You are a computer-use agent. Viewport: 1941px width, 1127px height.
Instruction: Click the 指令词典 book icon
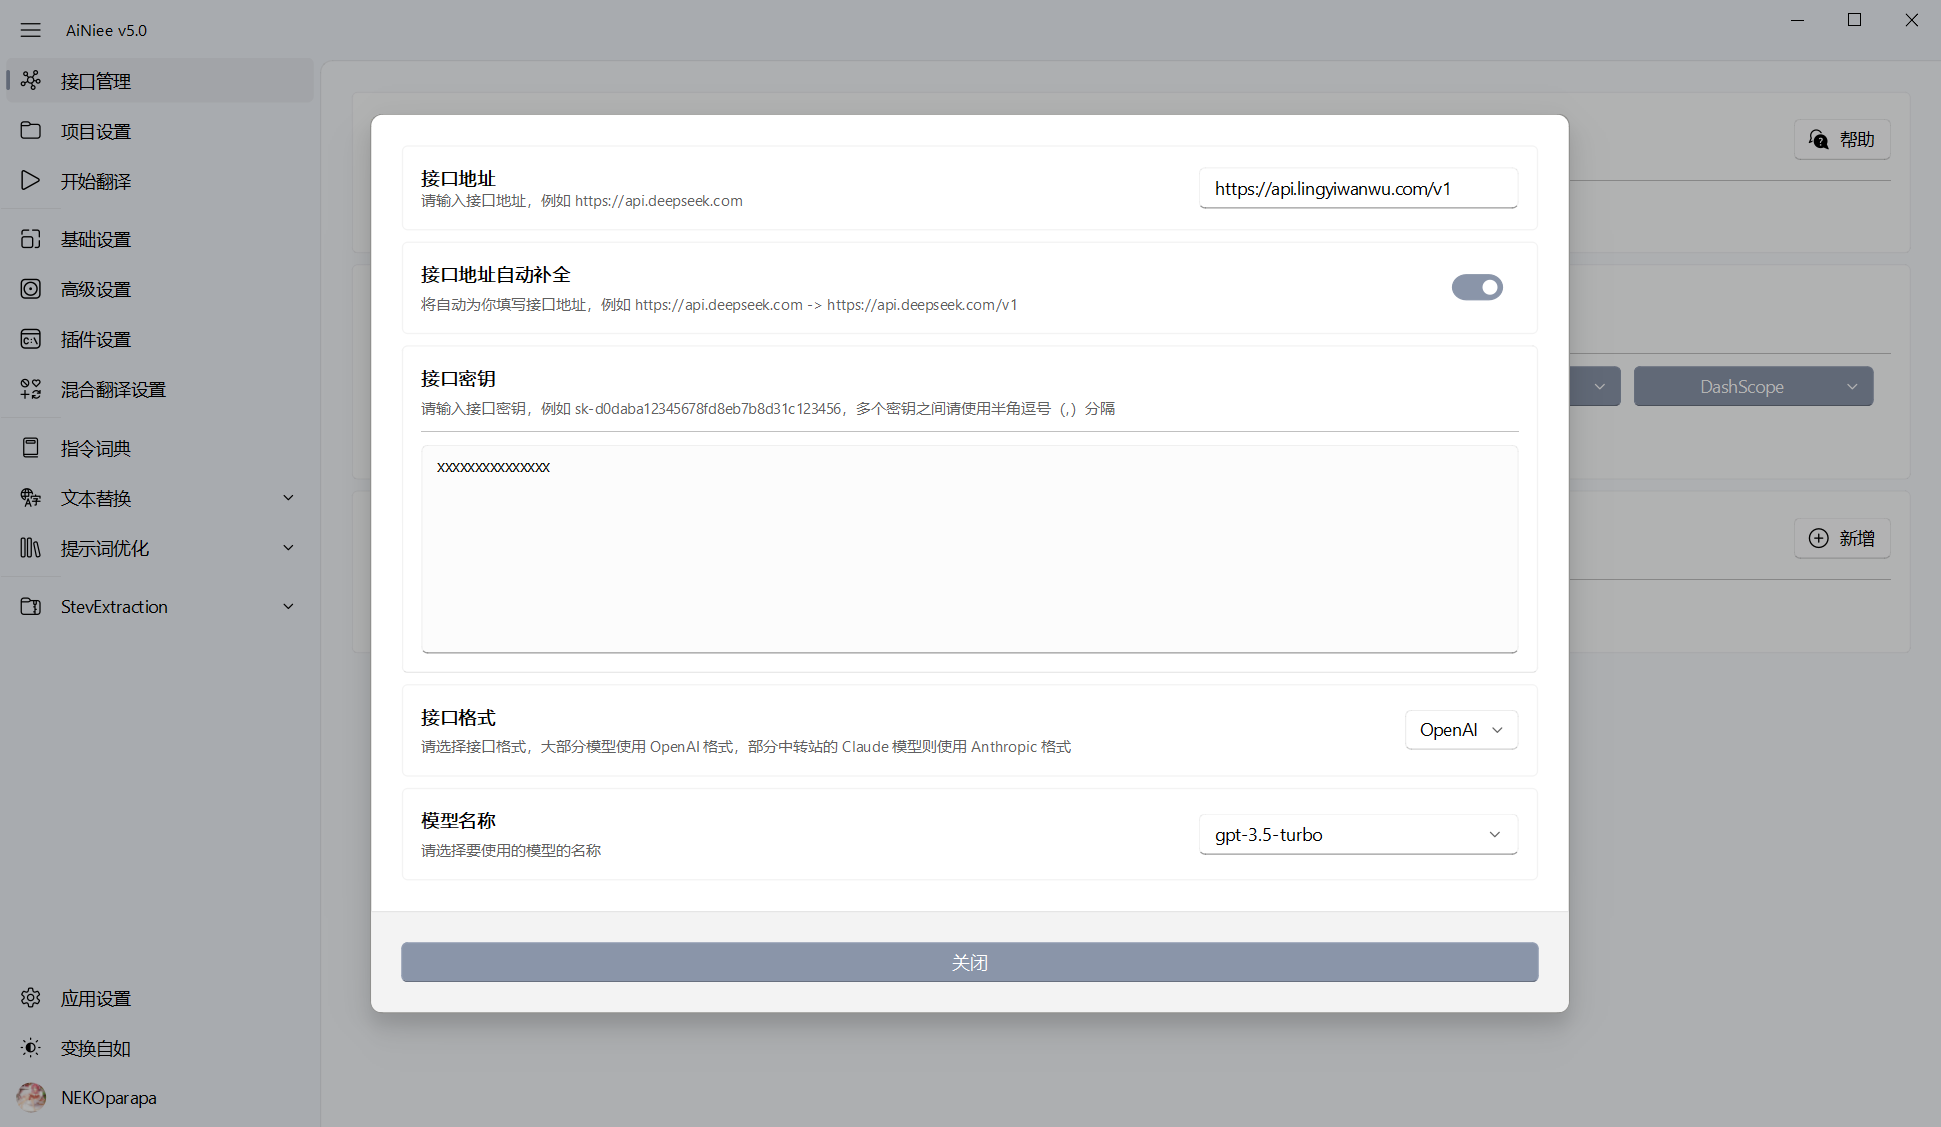pyautogui.click(x=31, y=448)
